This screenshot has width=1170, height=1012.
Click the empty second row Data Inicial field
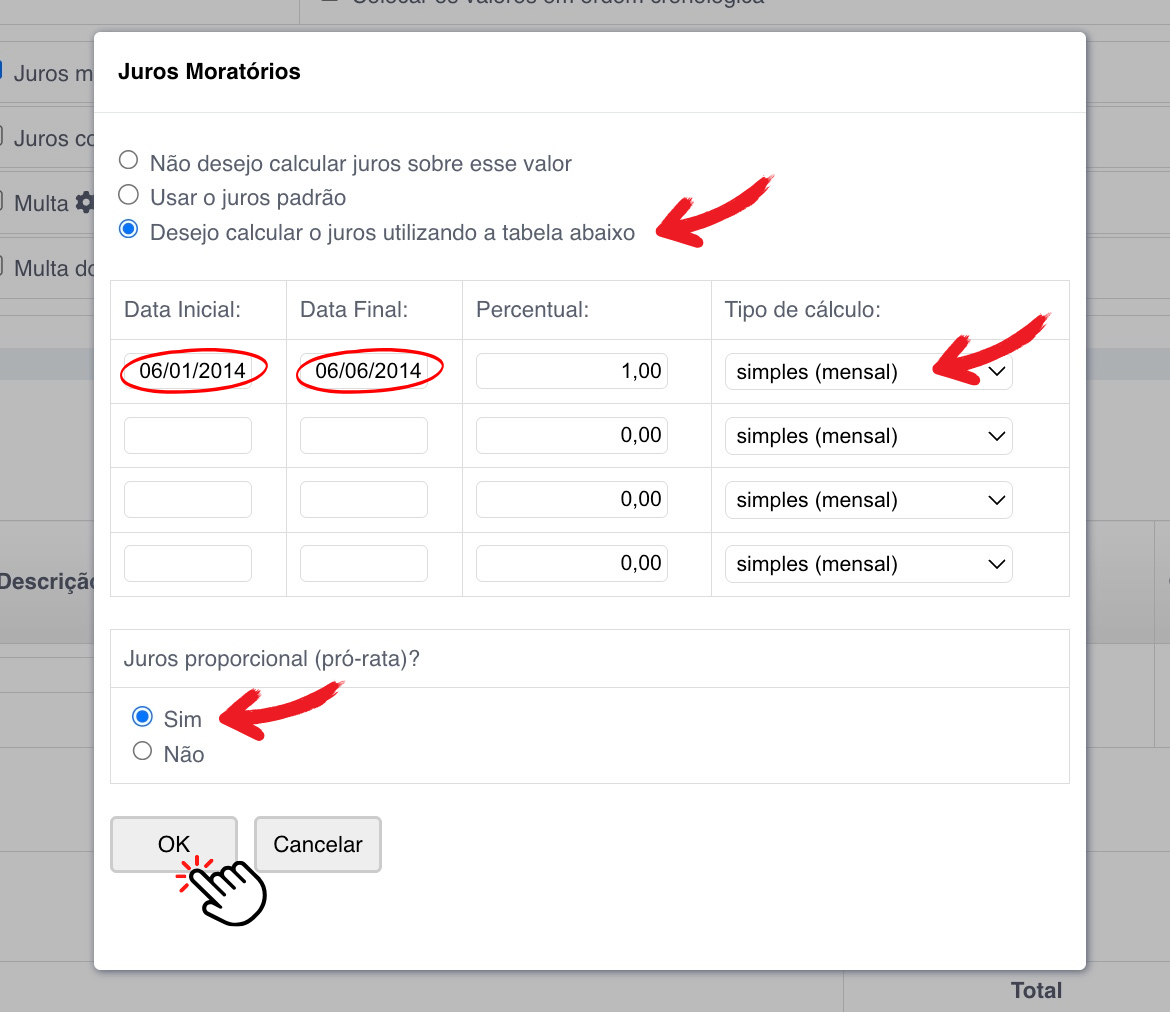coord(188,436)
